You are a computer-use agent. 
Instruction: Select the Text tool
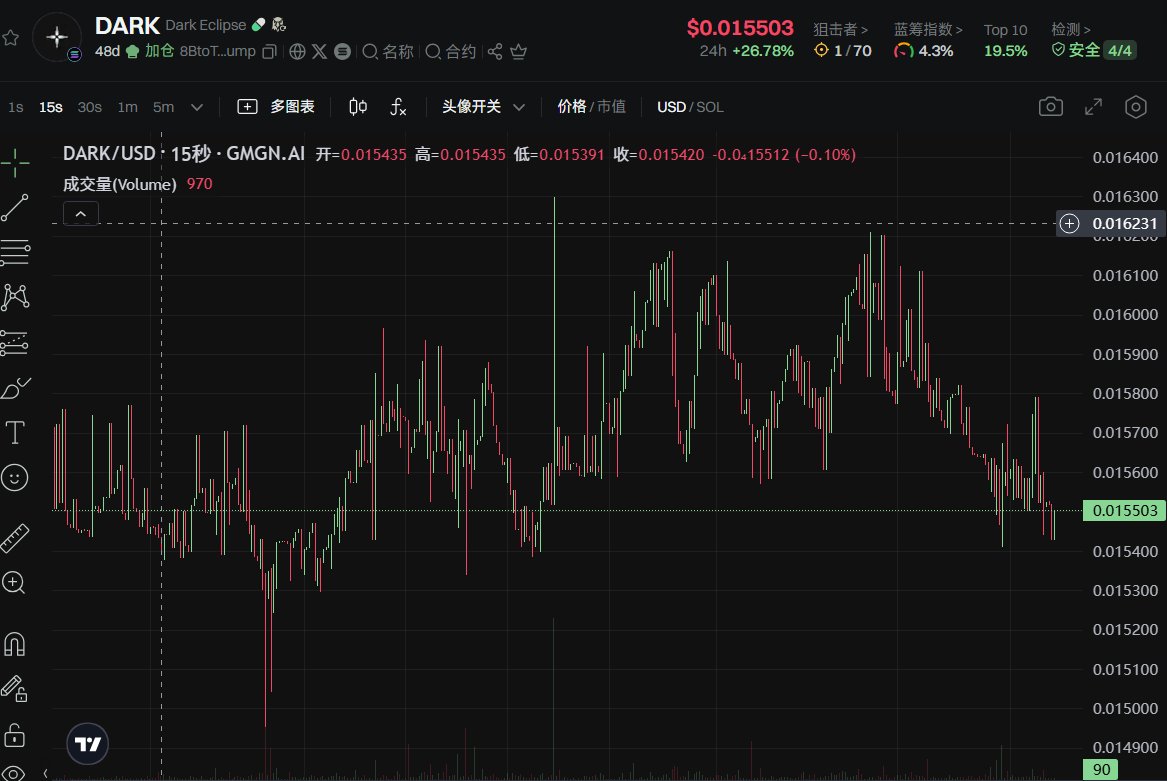click(x=15, y=433)
